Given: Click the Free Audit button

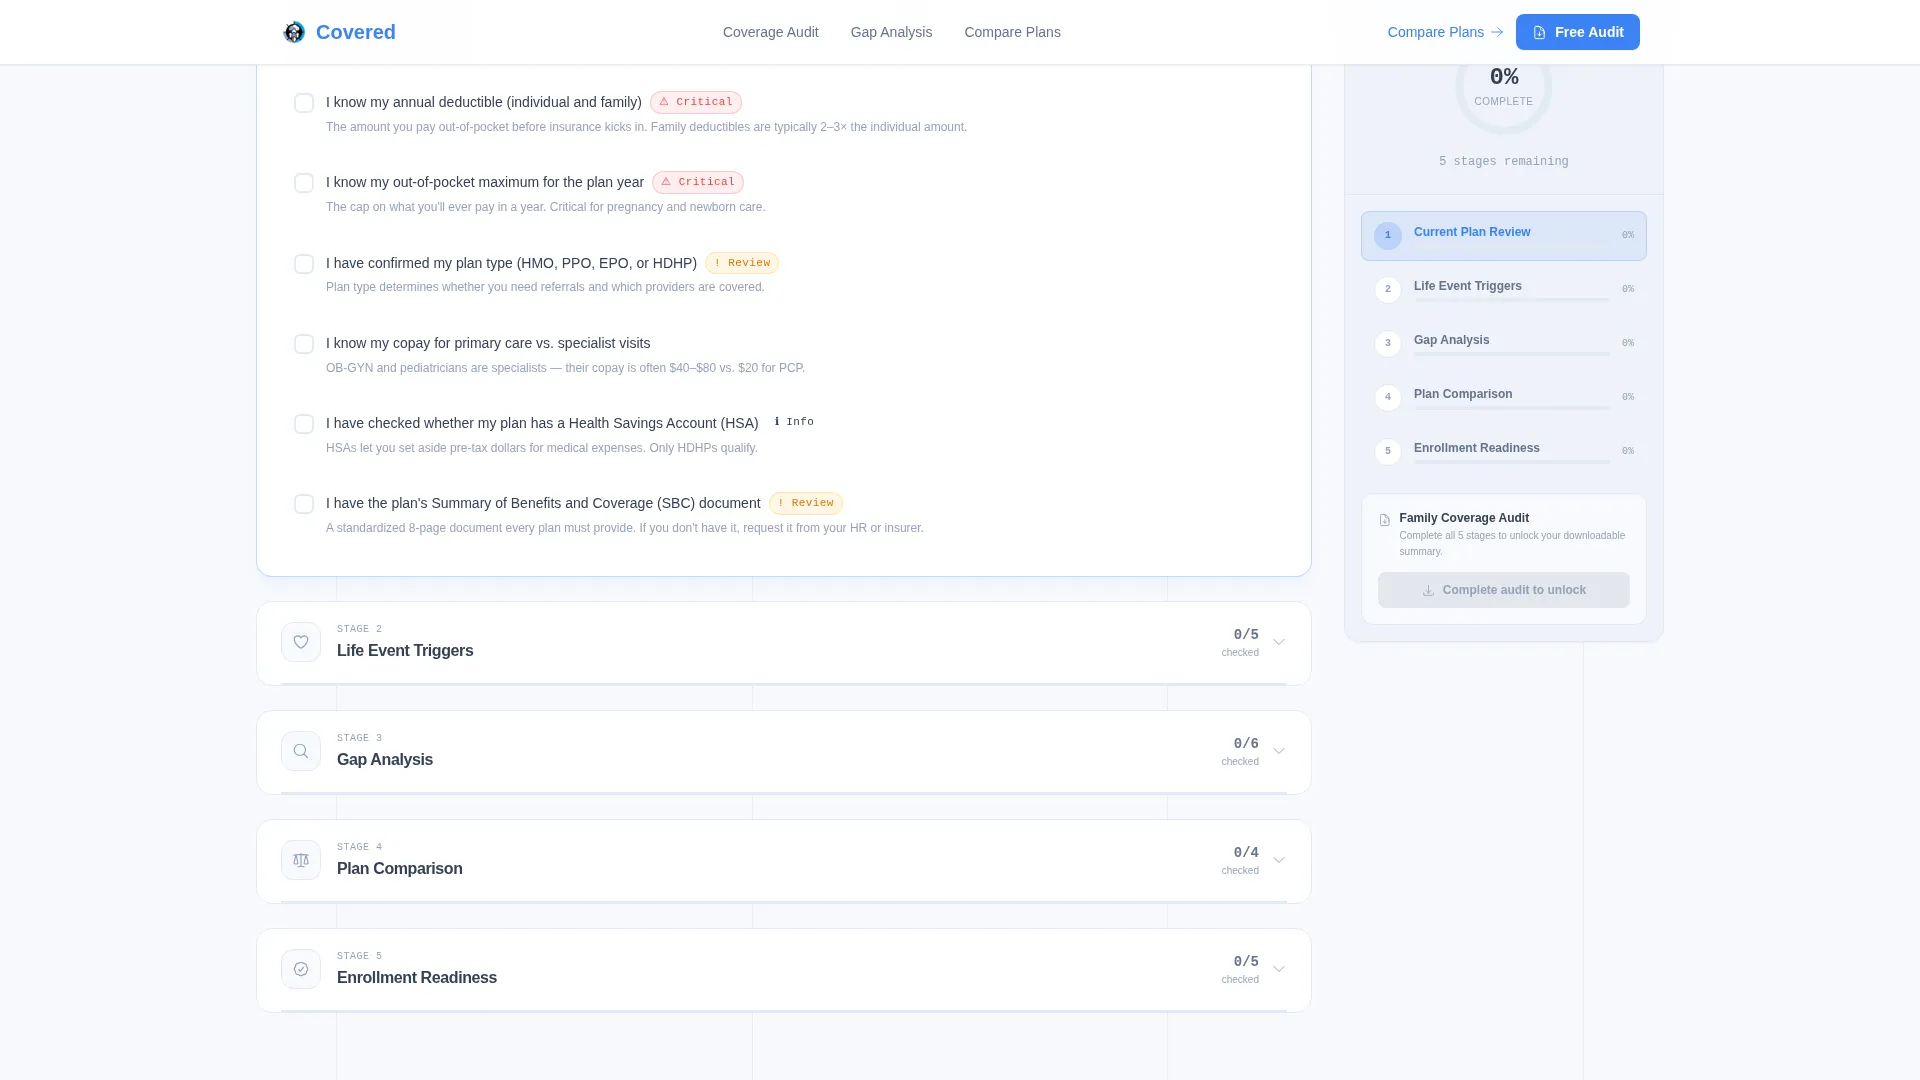Looking at the screenshot, I should [1578, 32].
